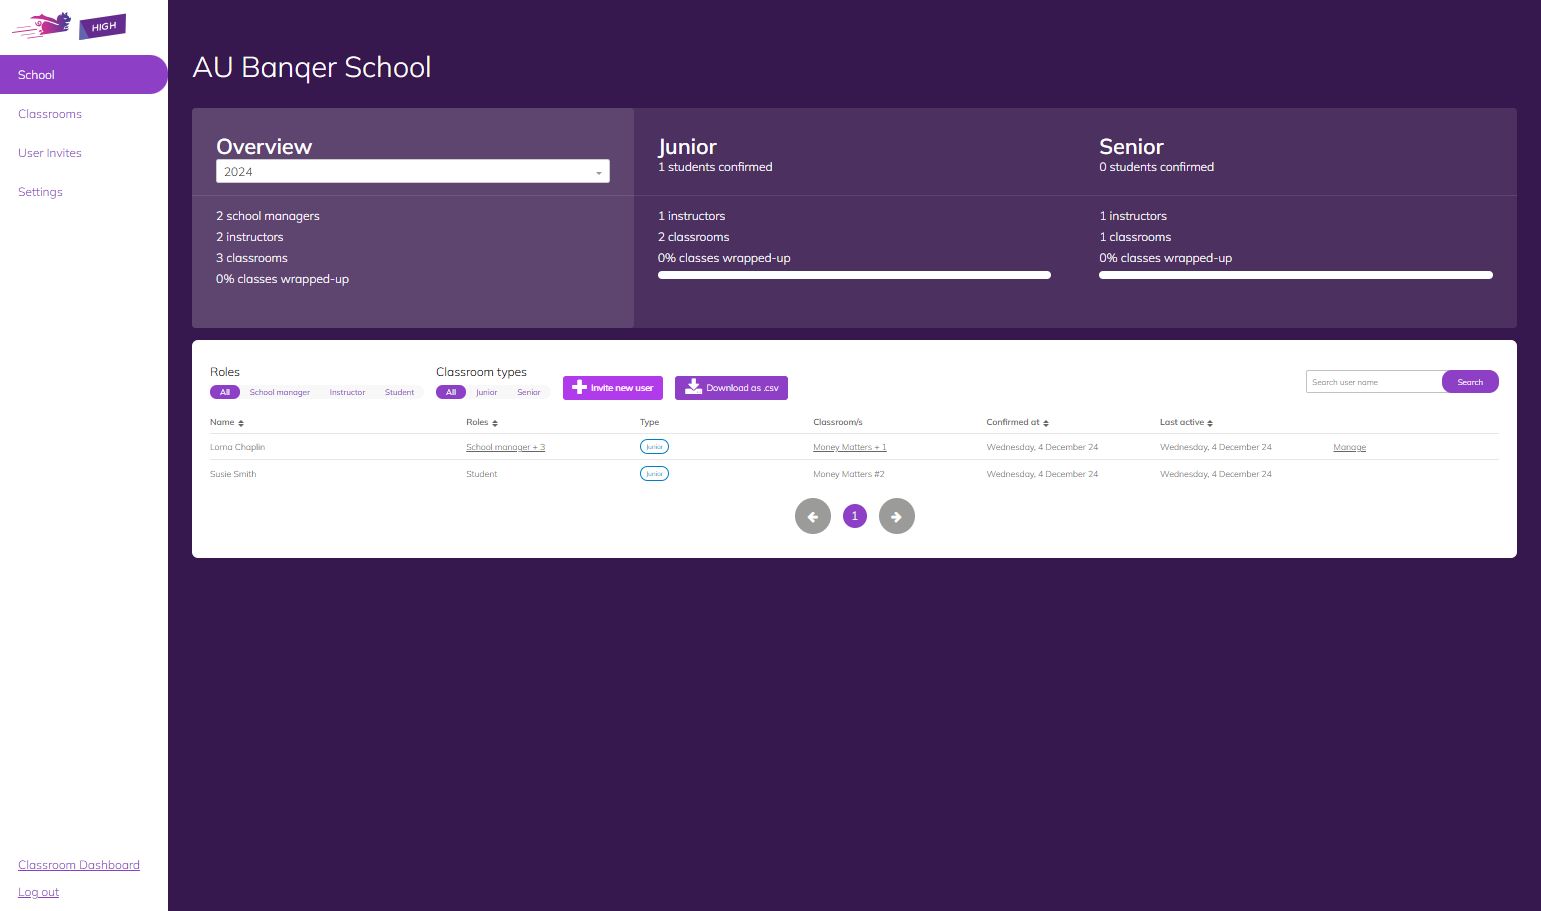Image resolution: width=1541 pixels, height=911 pixels.
Task: Select Junior classroom type filter
Action: pyautogui.click(x=487, y=392)
